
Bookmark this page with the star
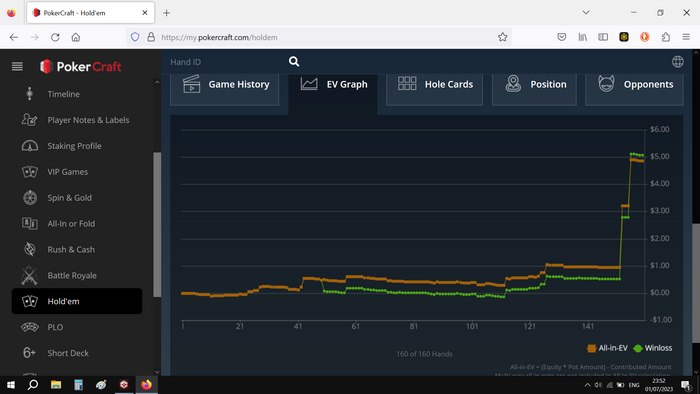(x=503, y=37)
